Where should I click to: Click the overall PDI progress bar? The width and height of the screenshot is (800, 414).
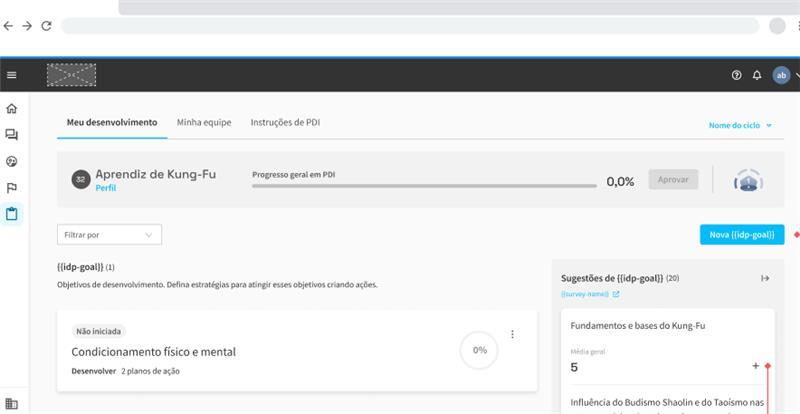[424, 187]
